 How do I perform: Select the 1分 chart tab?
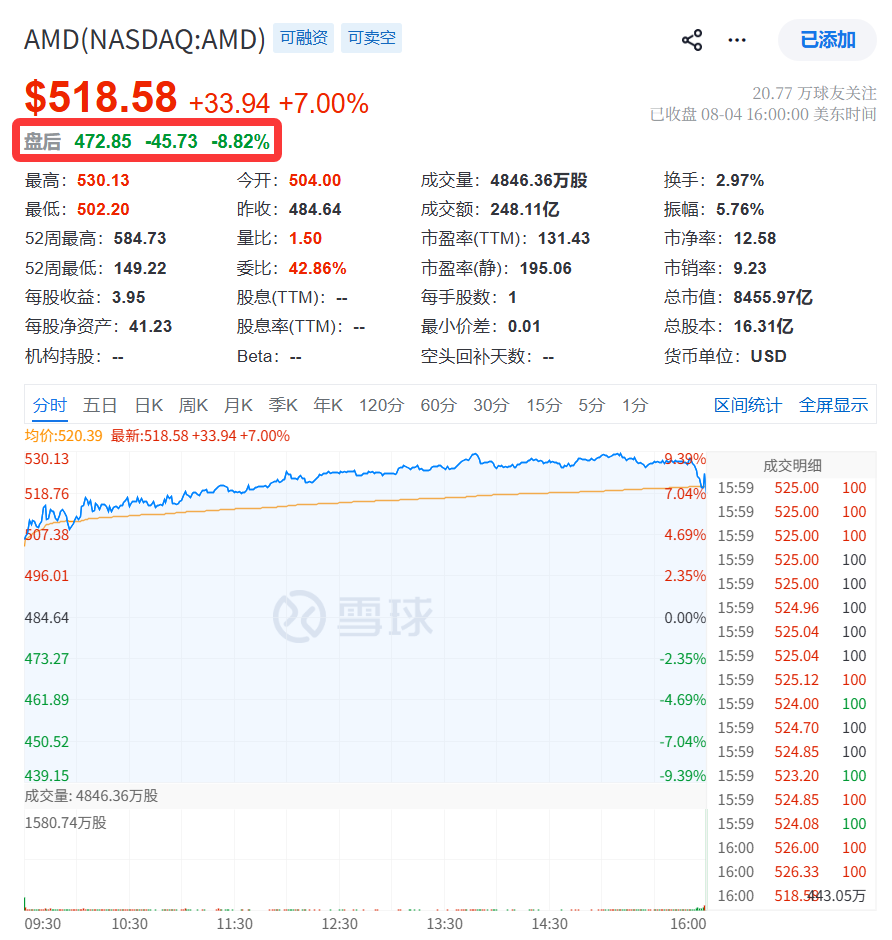(x=635, y=405)
